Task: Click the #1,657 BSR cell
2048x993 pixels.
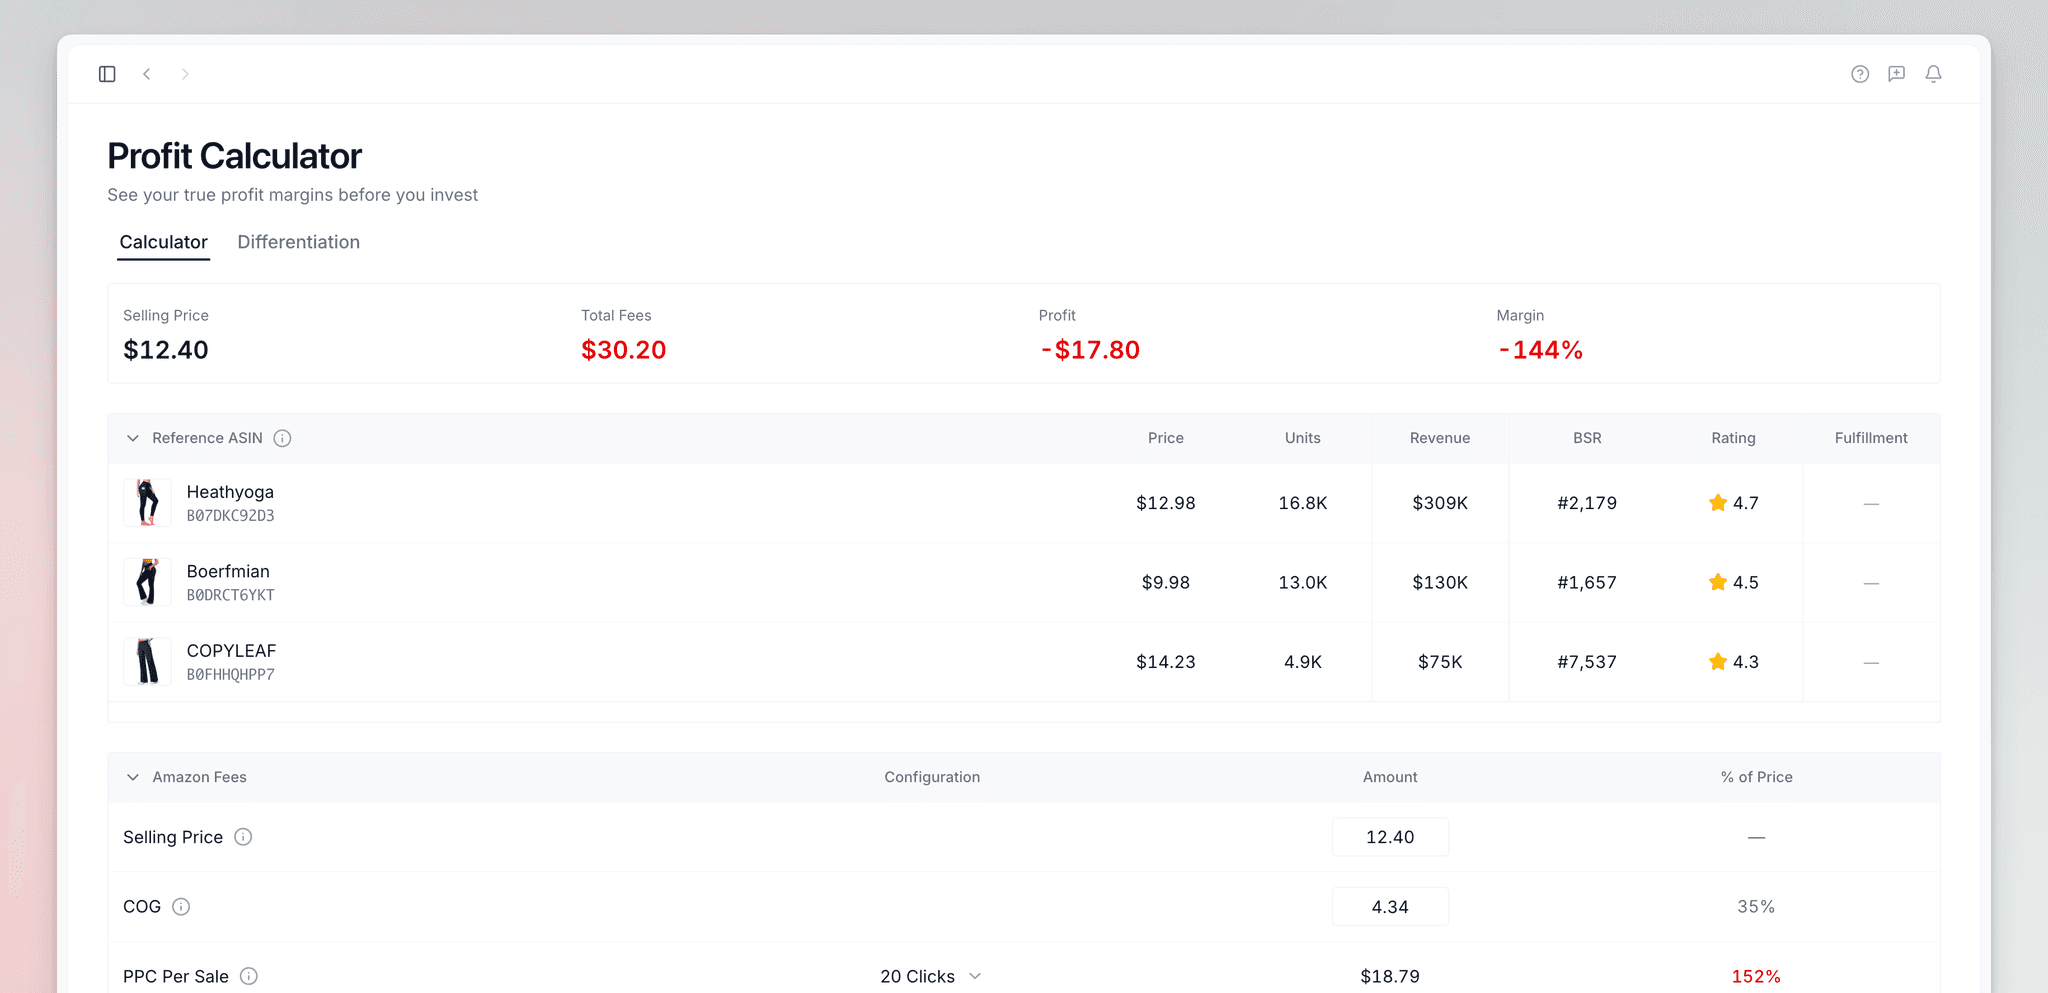Action: click(1587, 582)
